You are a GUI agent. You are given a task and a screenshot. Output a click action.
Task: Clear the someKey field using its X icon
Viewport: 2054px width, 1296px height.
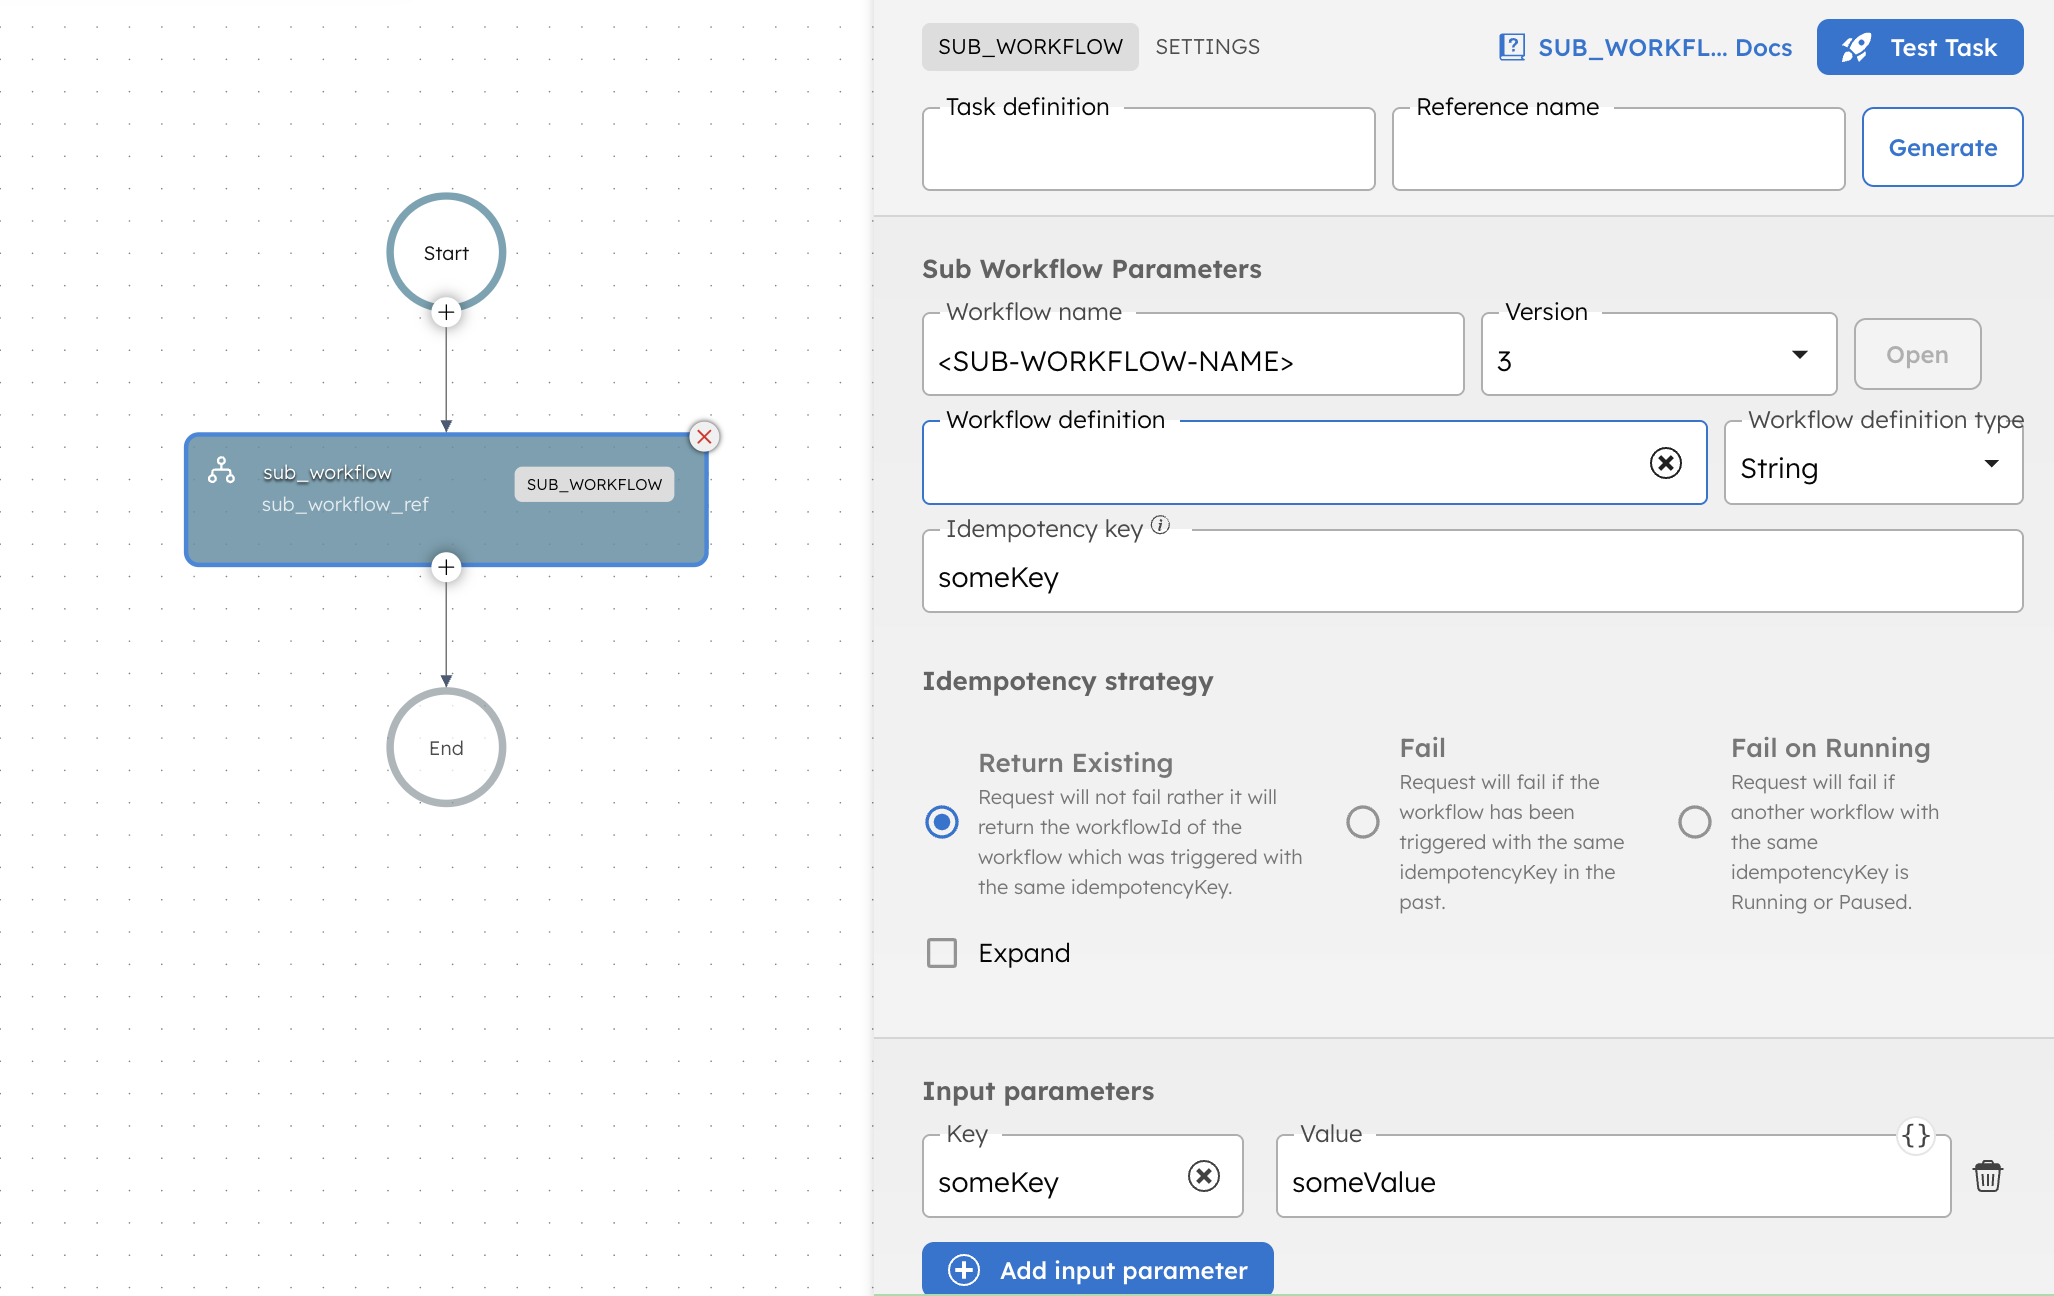point(1203,1176)
